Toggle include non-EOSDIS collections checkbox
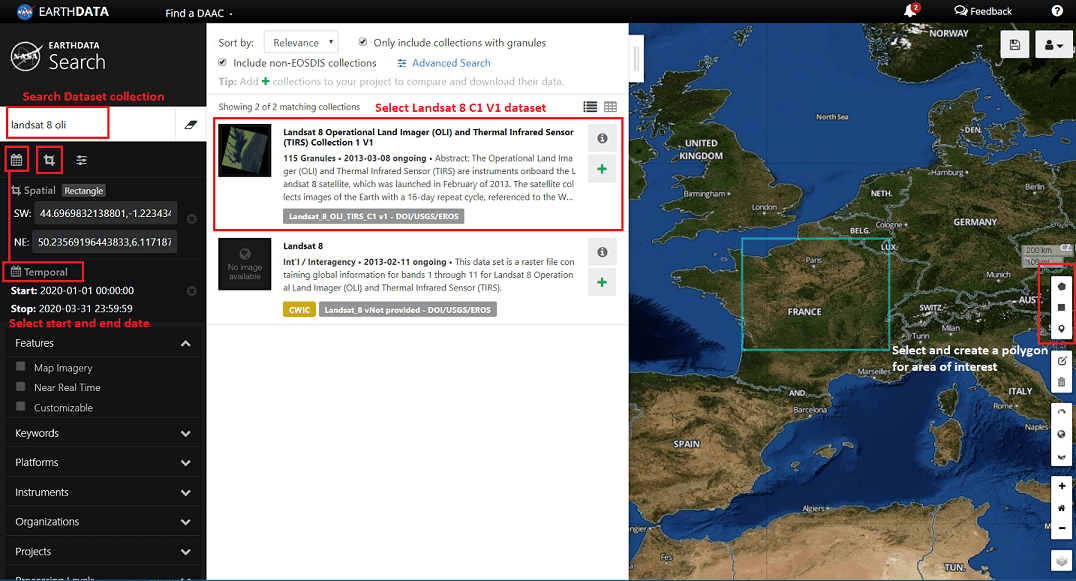 coord(222,62)
